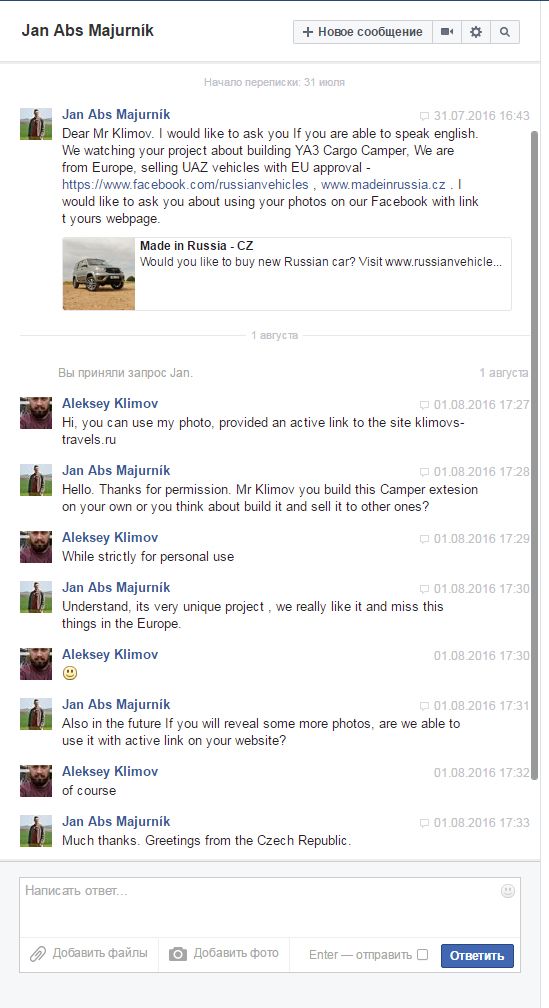The height and width of the screenshot is (1008, 549).
Task: Click the conversation vertical scrollbar
Action: point(535,455)
